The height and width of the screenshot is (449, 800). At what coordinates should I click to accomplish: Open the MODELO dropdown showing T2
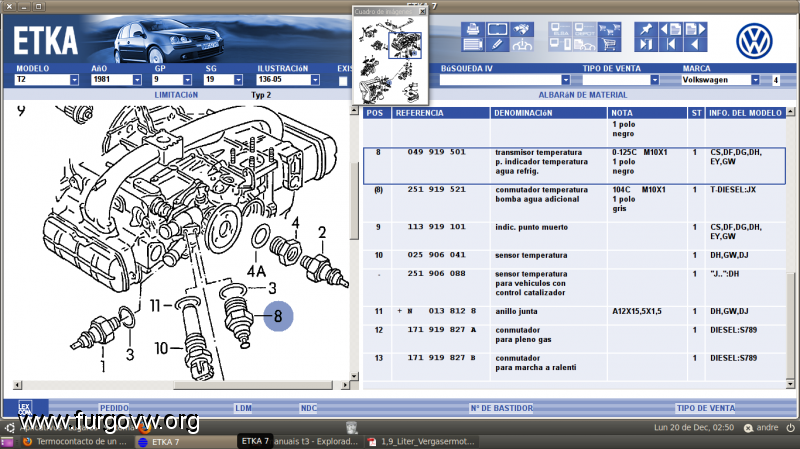pyautogui.click(x=74, y=80)
